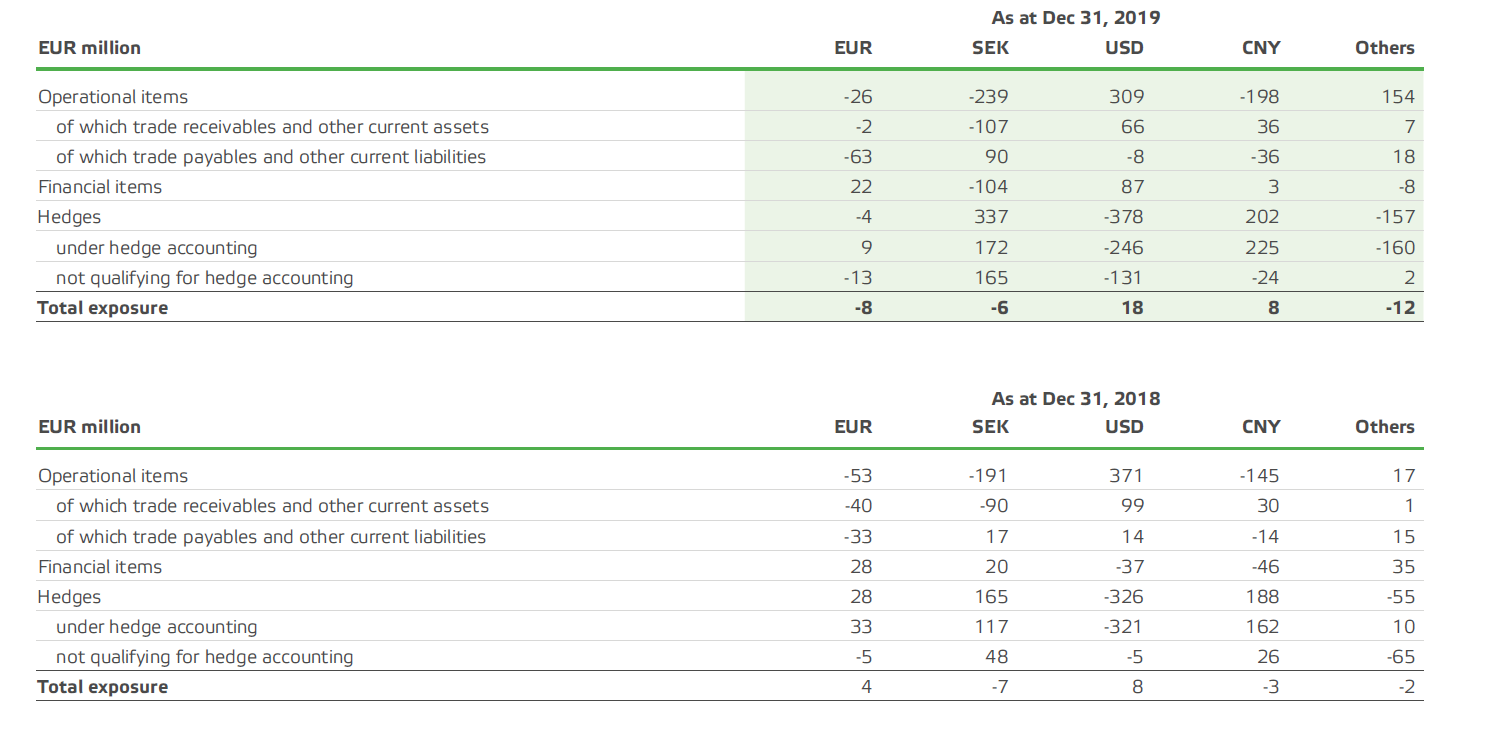Select the 2018 trade receivables row label

(273, 506)
